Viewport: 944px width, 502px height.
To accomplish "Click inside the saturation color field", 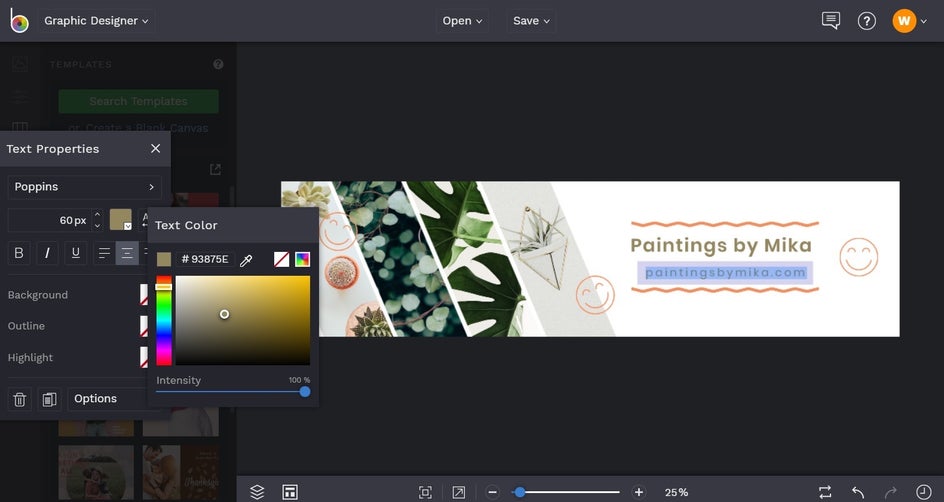I will pyautogui.click(x=243, y=320).
